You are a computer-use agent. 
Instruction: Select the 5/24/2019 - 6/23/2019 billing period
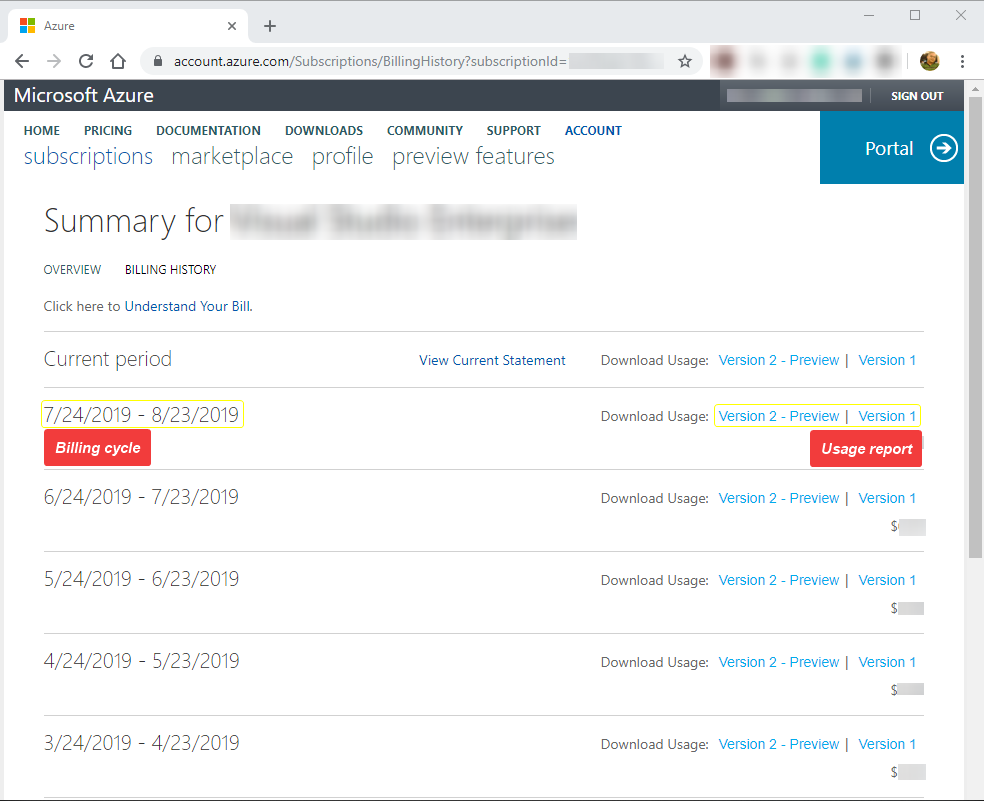coord(141,579)
